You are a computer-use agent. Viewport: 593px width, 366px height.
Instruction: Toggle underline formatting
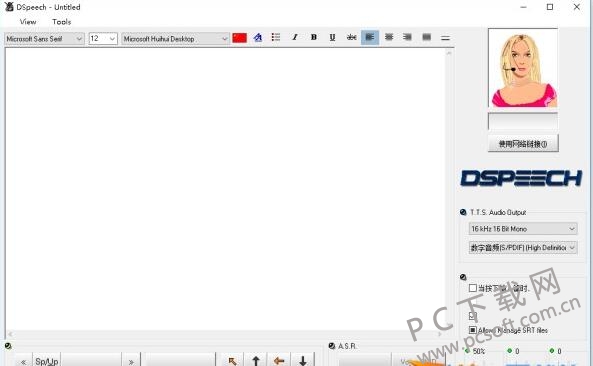(332, 37)
